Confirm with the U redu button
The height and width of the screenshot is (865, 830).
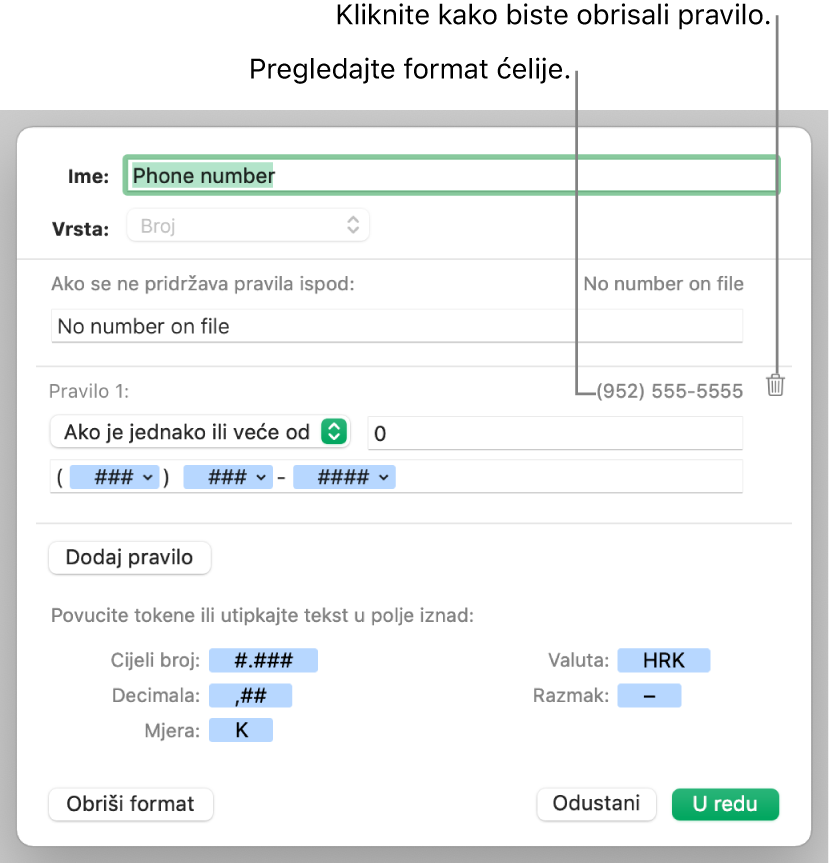725,804
